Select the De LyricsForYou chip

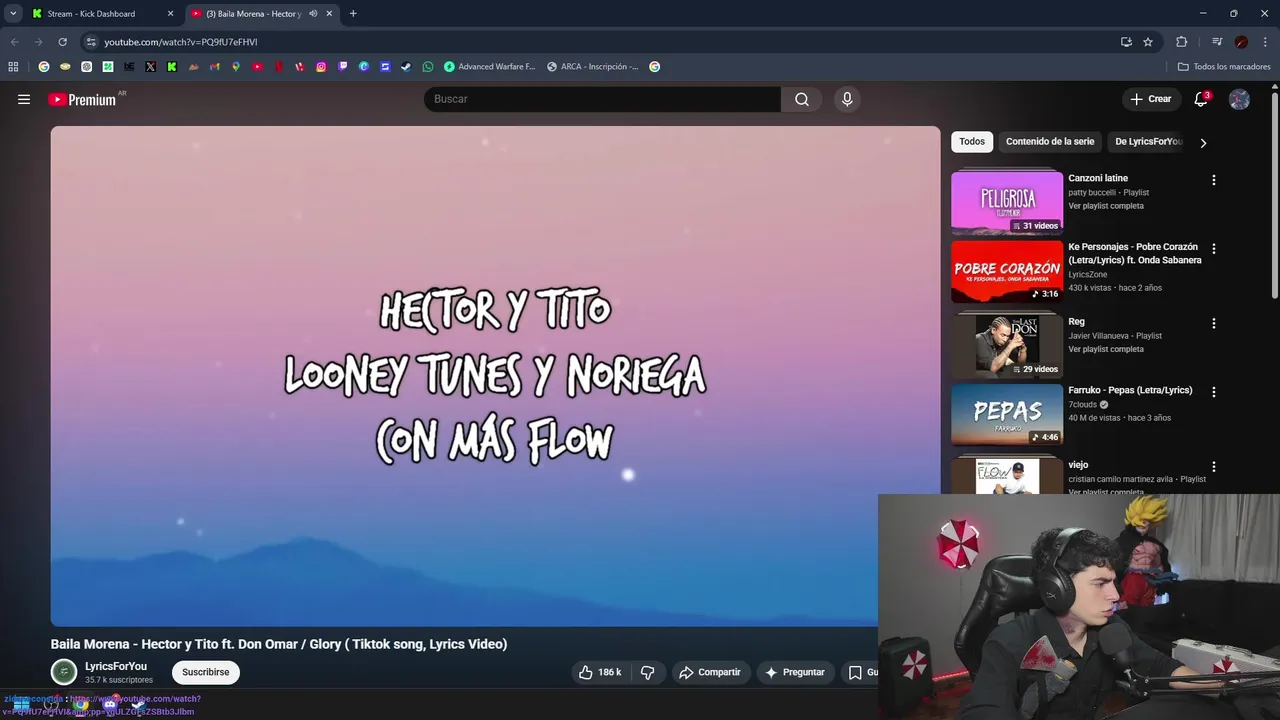pos(1149,142)
